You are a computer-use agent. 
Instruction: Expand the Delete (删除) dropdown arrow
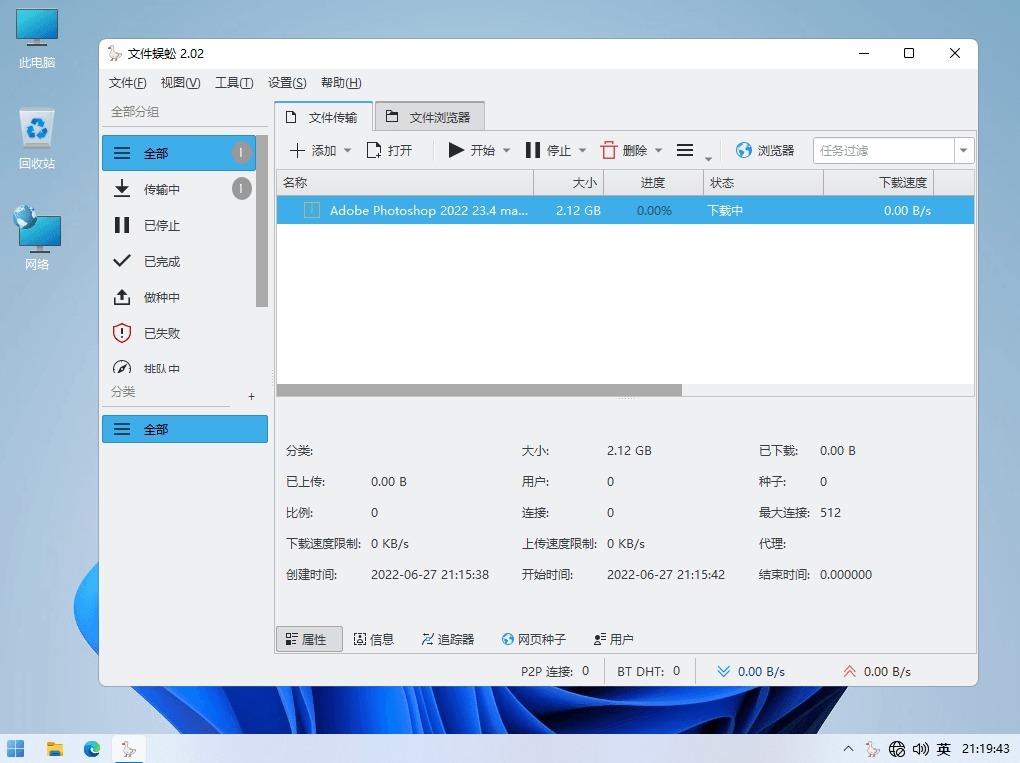[x=658, y=151]
